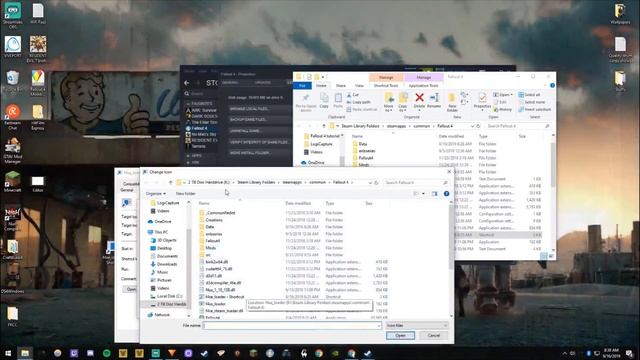Open help in the Change Icon dialog
640x360 pixels.
coord(447,193)
